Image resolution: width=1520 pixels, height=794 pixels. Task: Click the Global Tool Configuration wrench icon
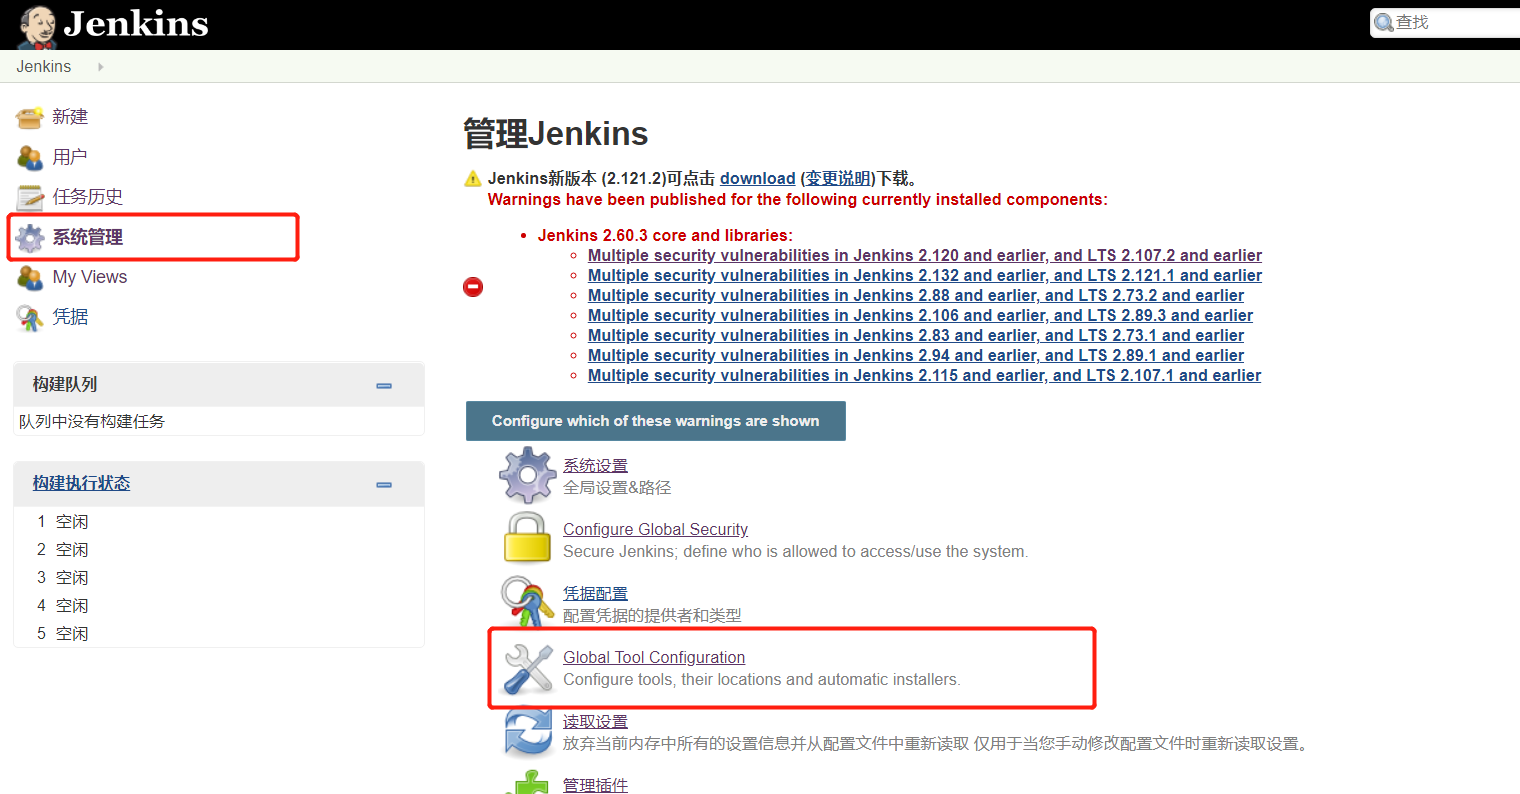point(527,668)
